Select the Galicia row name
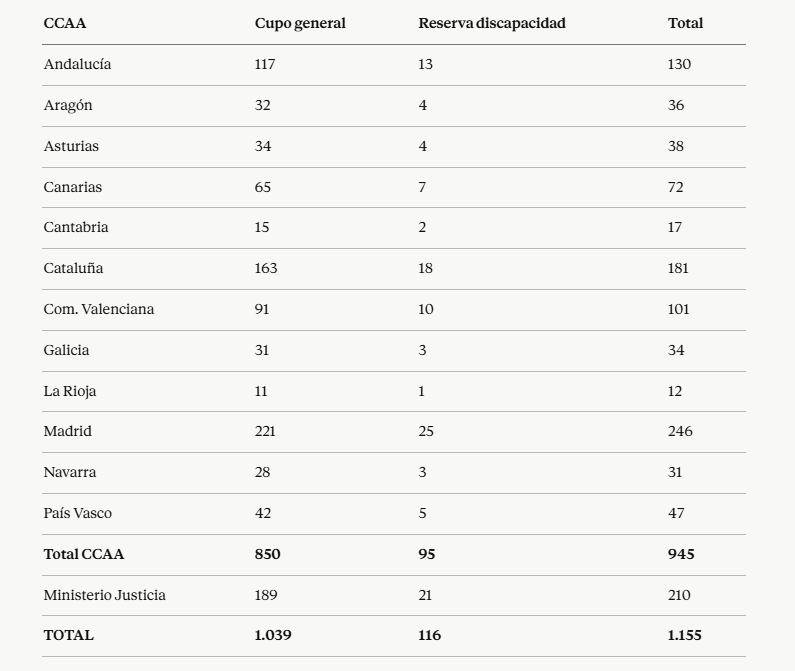This screenshot has width=795, height=671. coord(66,350)
